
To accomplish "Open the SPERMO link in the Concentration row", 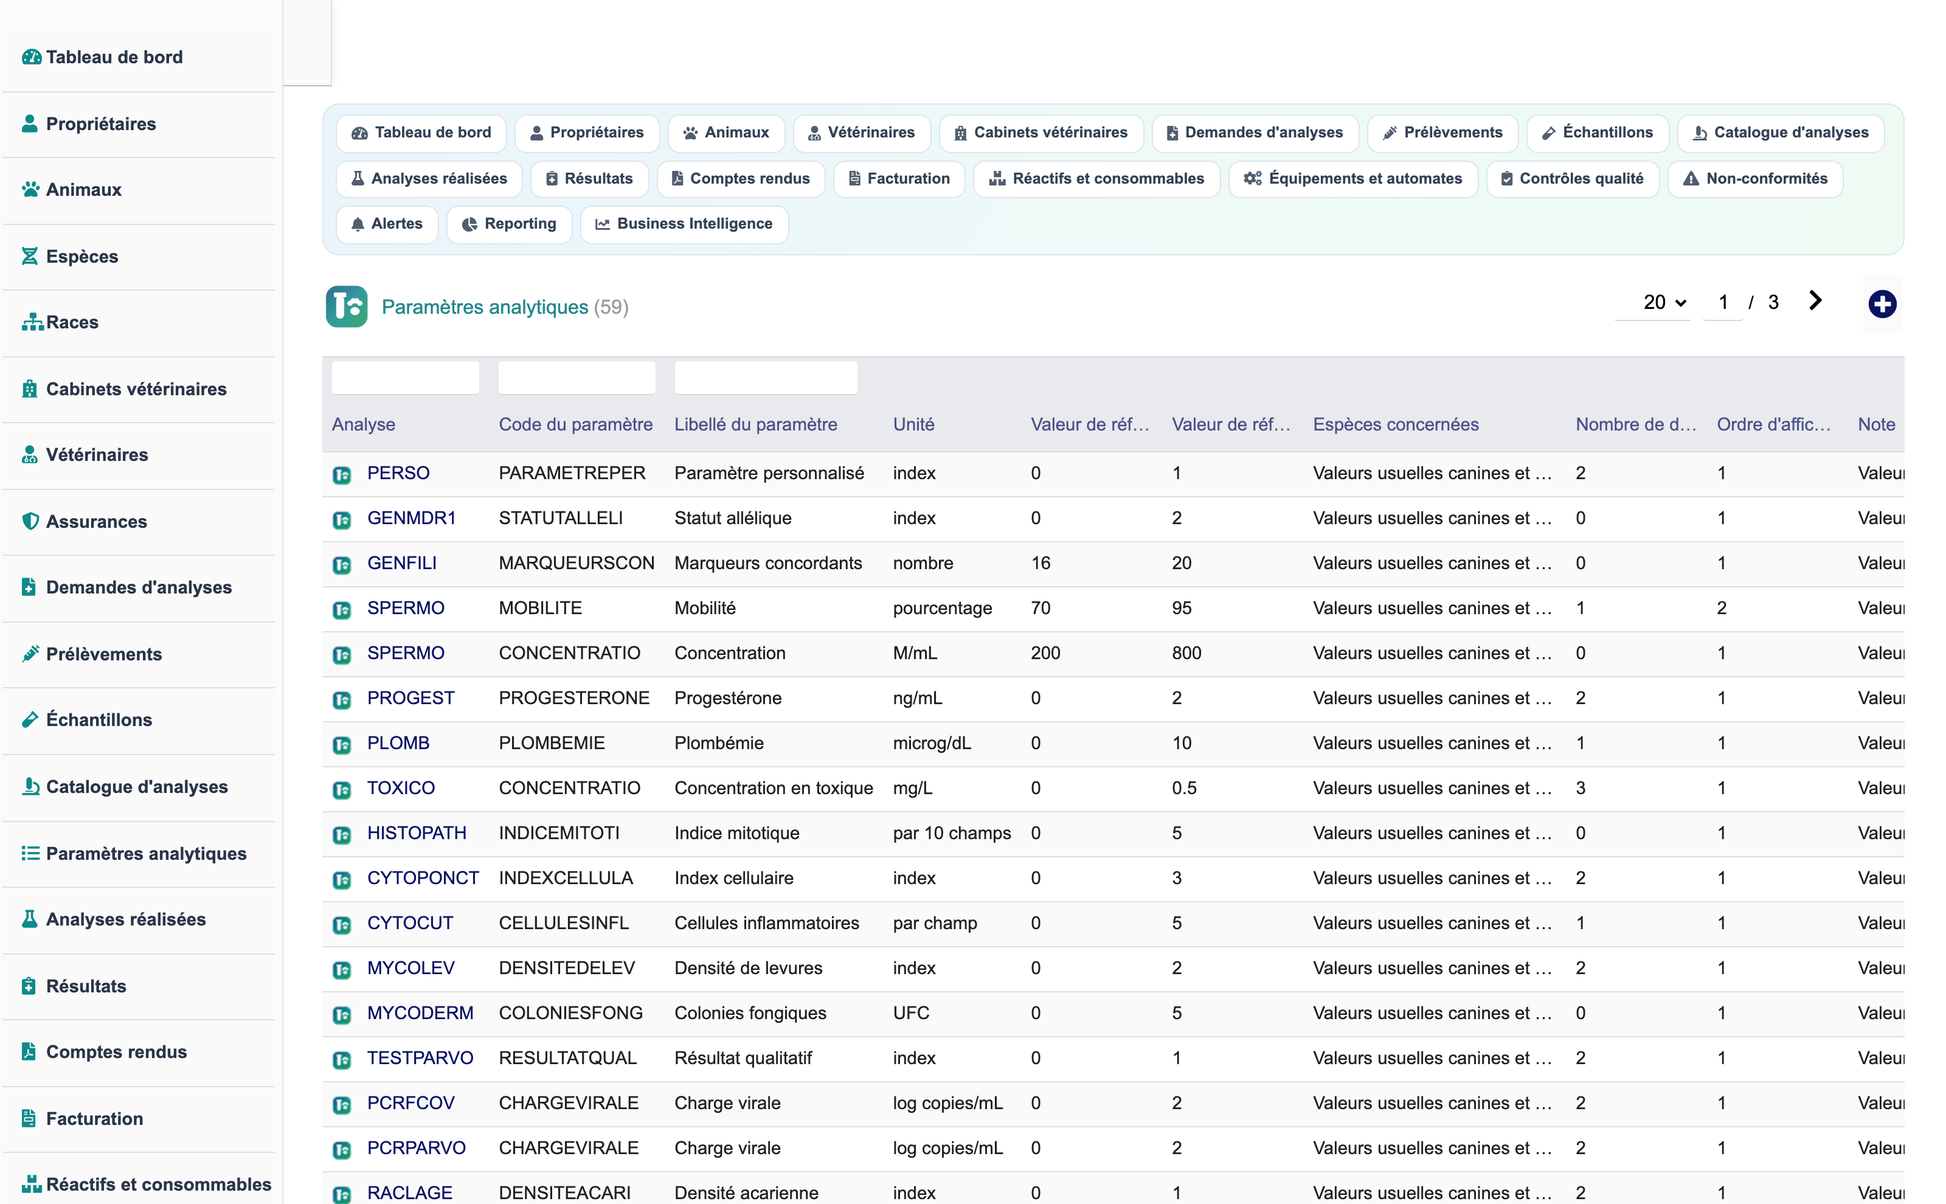I will point(406,653).
